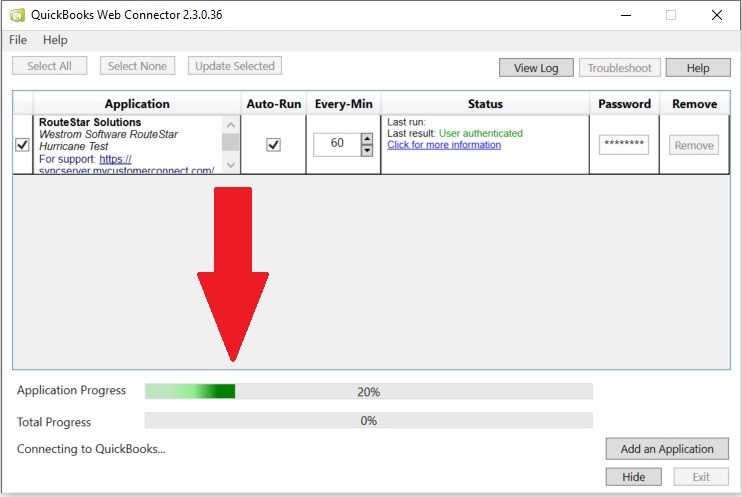Viewport: 742px width, 497px height.
Task: Click the Last run label
Action: [x=406, y=122]
